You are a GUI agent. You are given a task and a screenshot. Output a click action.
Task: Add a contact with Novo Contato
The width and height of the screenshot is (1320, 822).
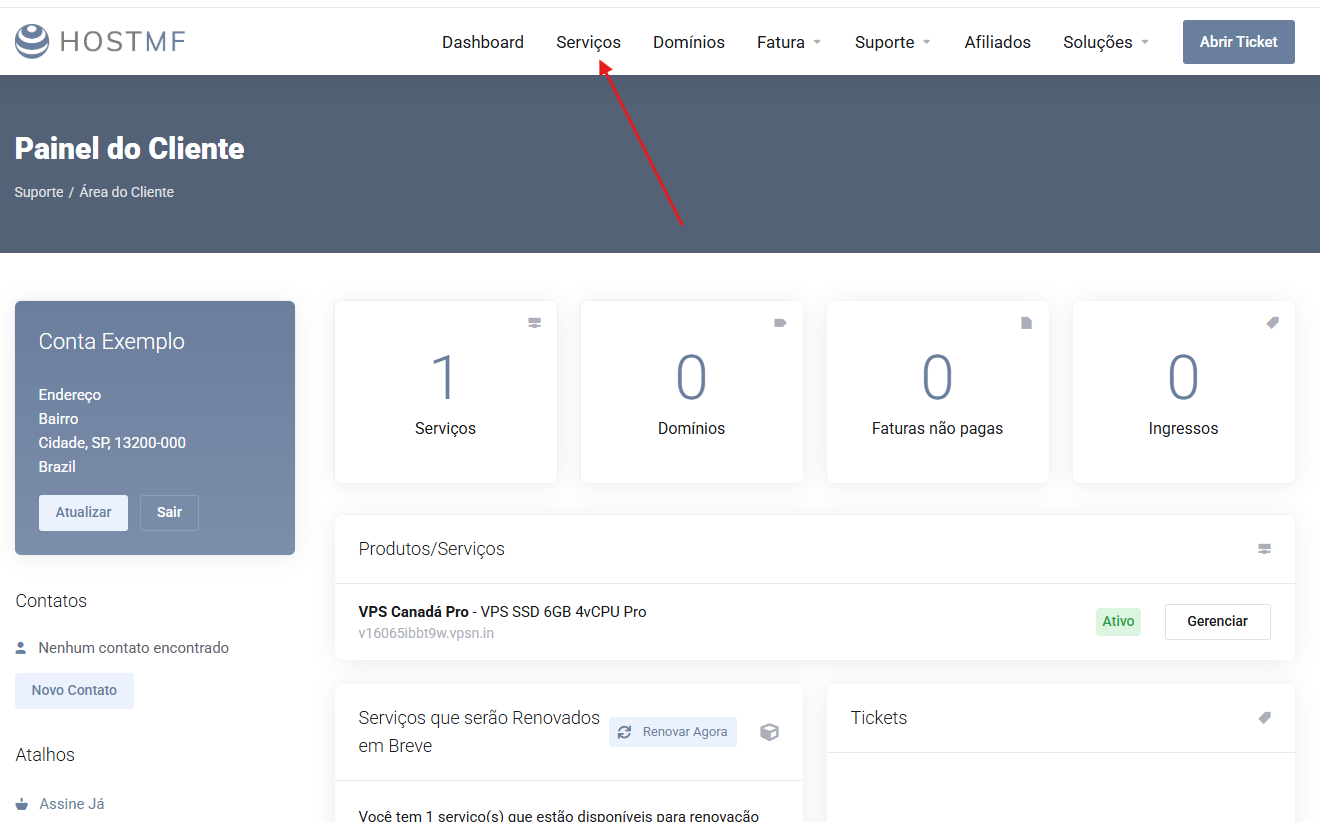pos(74,690)
